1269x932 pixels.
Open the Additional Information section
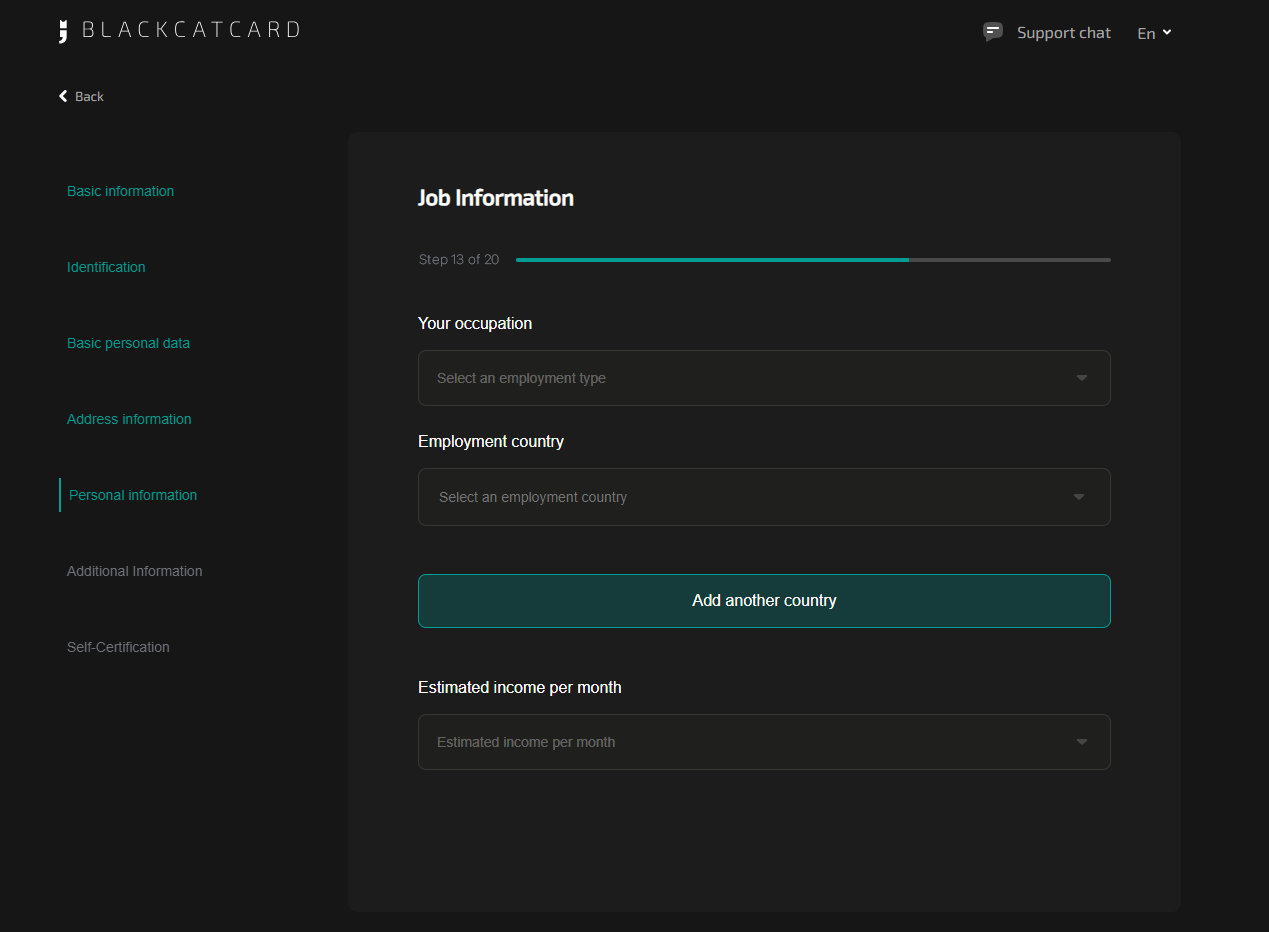pyautogui.click(x=134, y=571)
